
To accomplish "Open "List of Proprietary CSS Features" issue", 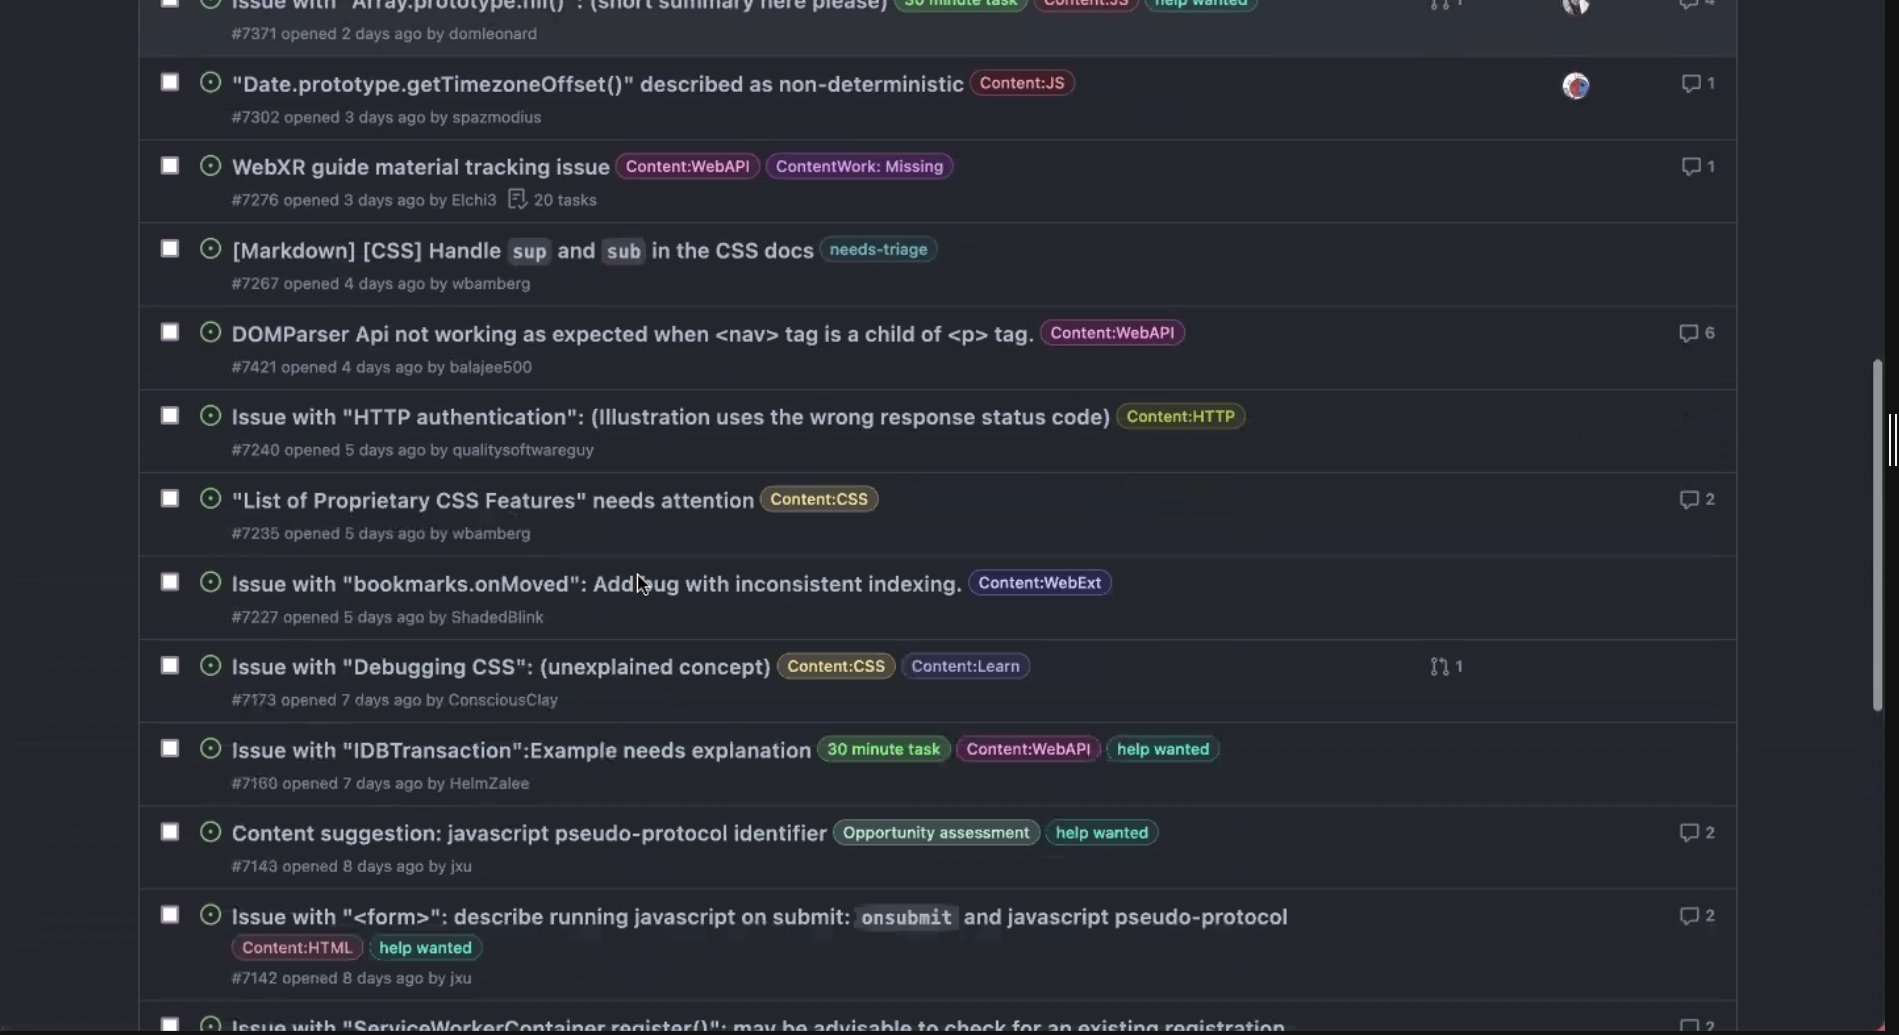I will [493, 500].
